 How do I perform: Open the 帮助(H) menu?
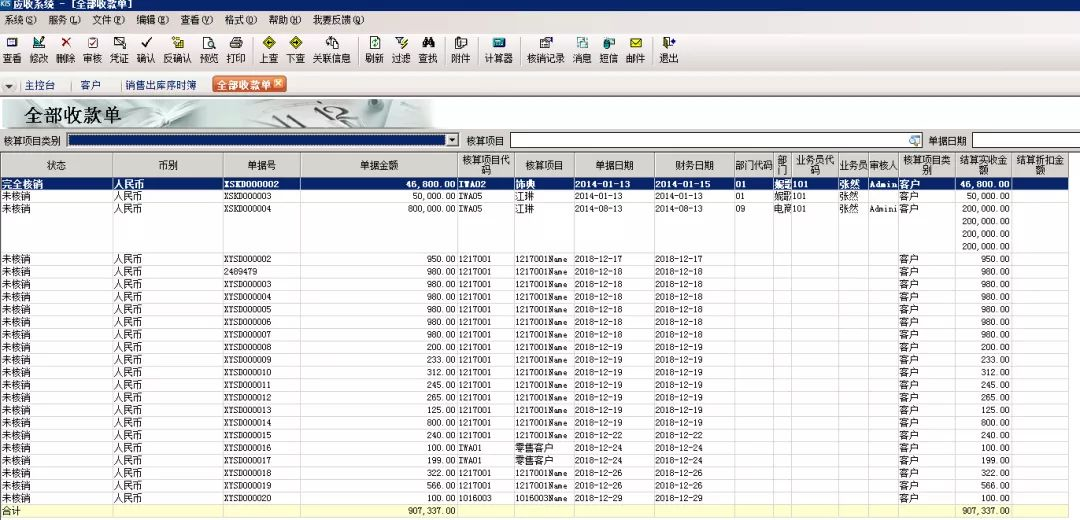(285, 21)
